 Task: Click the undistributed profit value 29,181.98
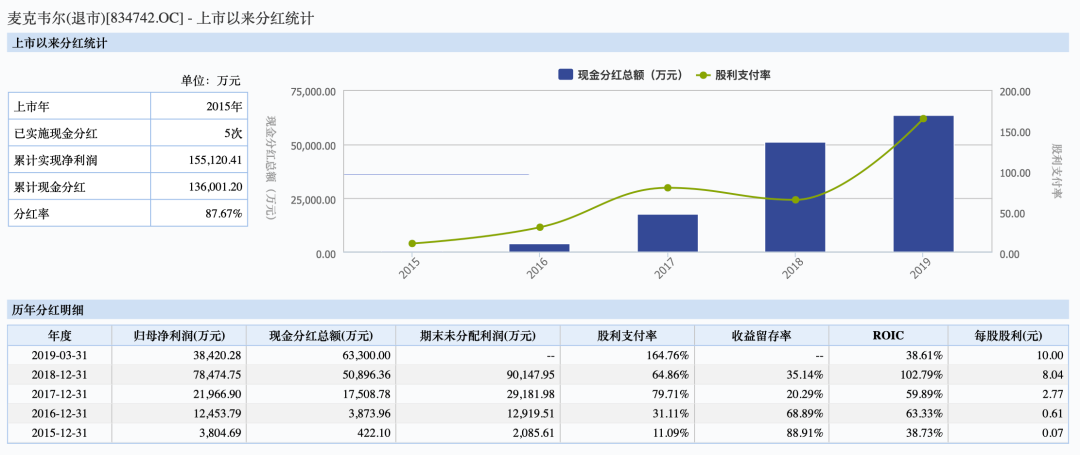(x=532, y=394)
